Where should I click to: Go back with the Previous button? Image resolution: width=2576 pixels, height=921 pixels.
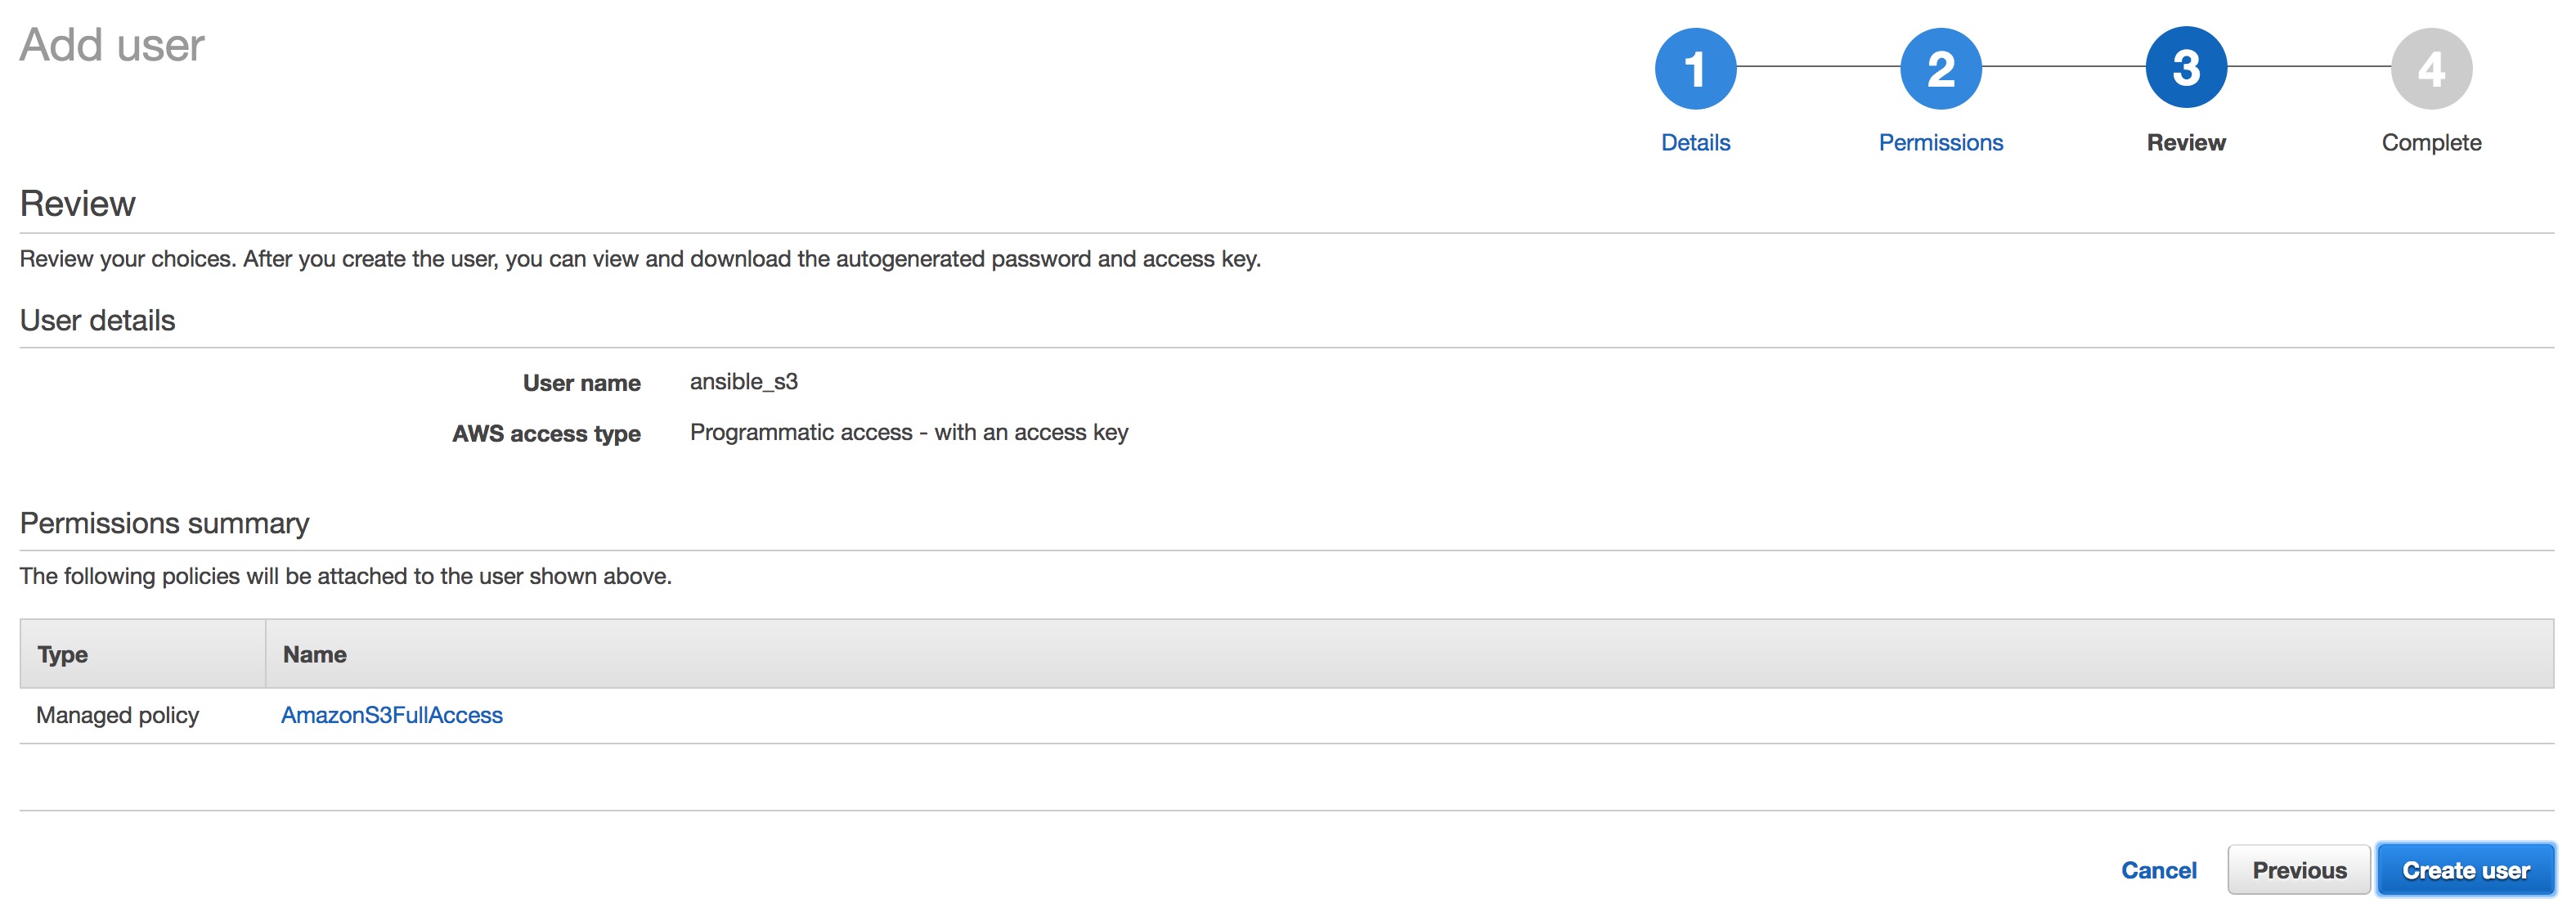tap(2298, 870)
